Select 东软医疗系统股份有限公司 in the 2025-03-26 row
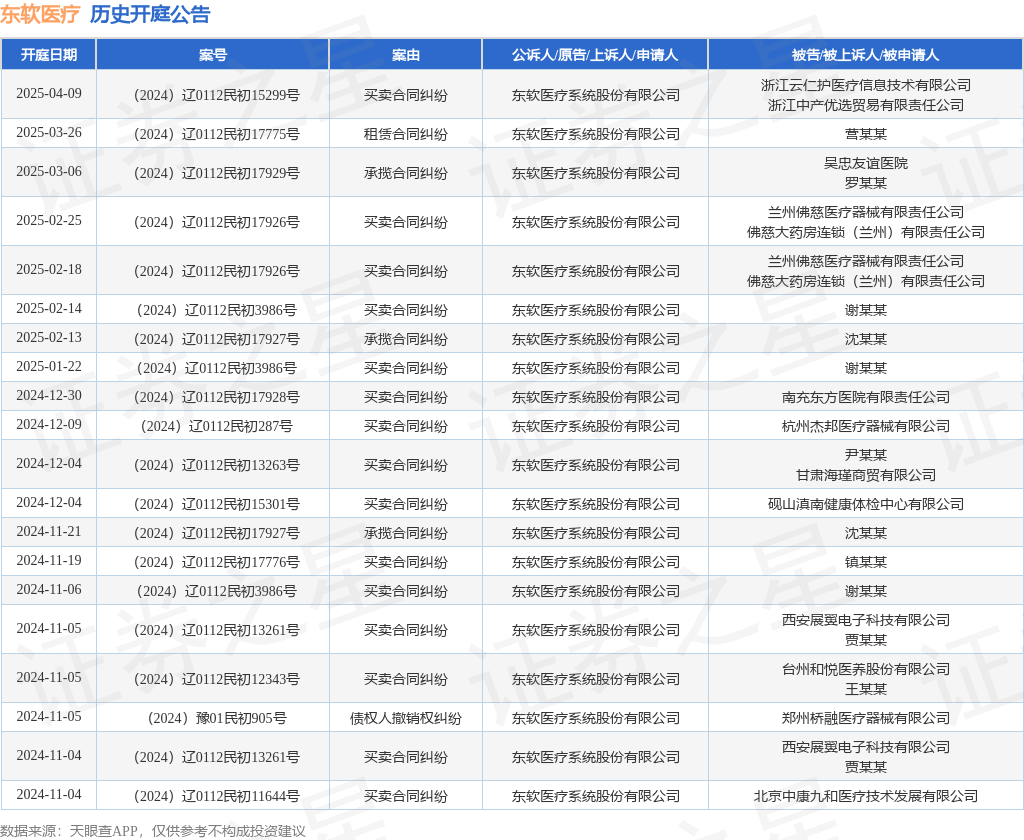The height and width of the screenshot is (840, 1024). 596,135
